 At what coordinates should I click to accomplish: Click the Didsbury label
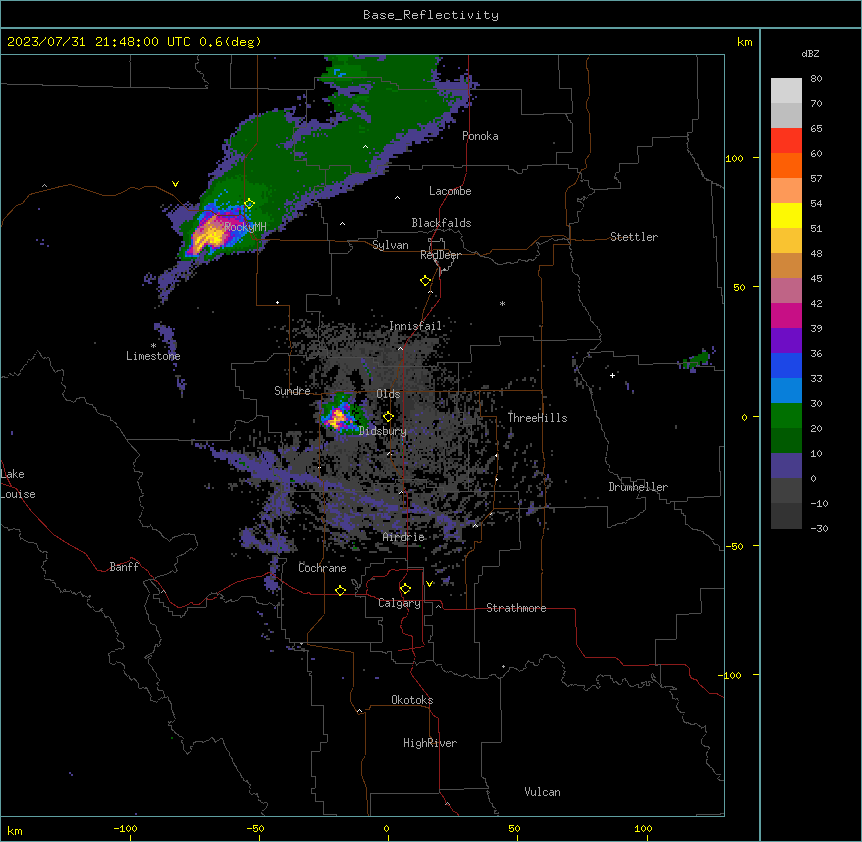(383, 431)
